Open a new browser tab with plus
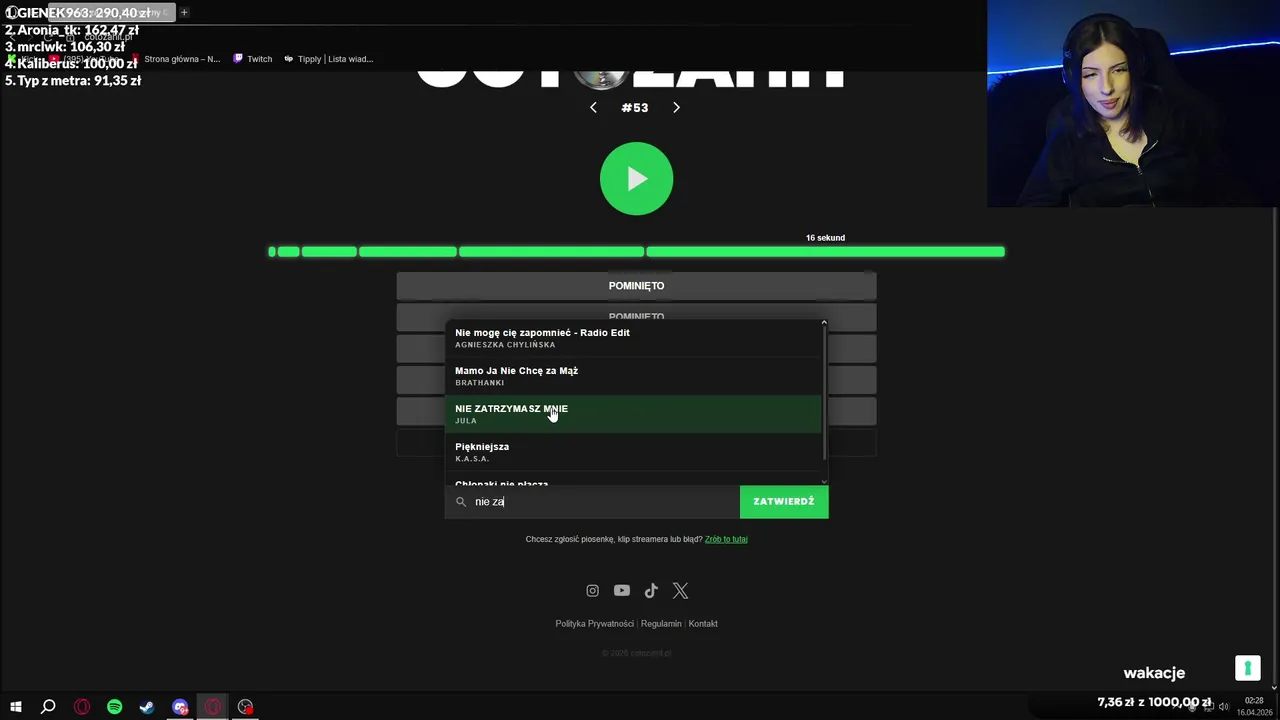 (184, 13)
